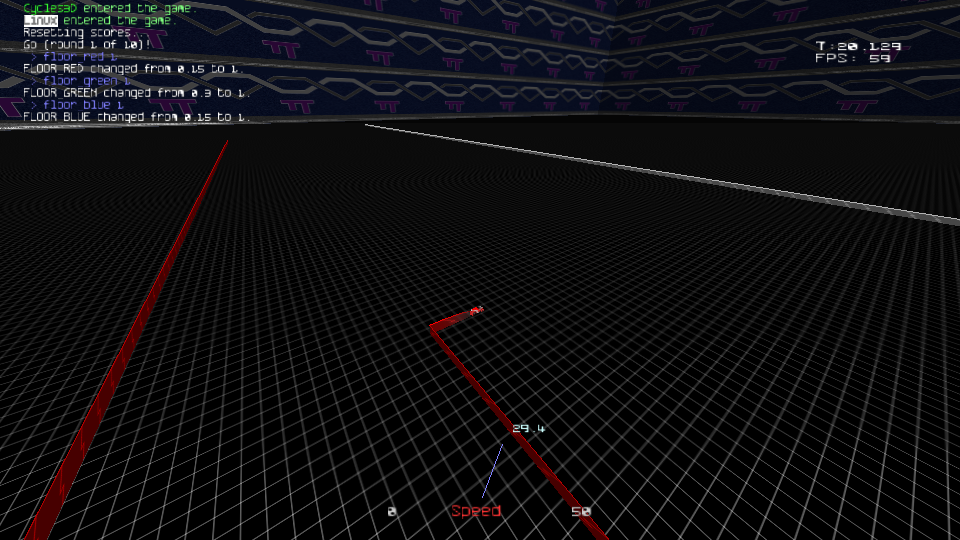The height and width of the screenshot is (540, 960).
Task: Click the red light cycle on the grid
Action: pyautogui.click(x=477, y=311)
